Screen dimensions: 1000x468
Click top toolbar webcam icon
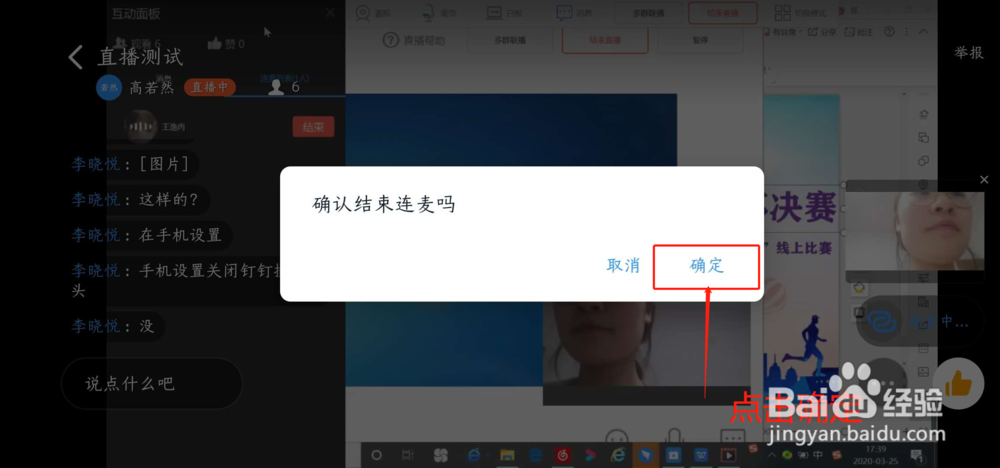363,12
